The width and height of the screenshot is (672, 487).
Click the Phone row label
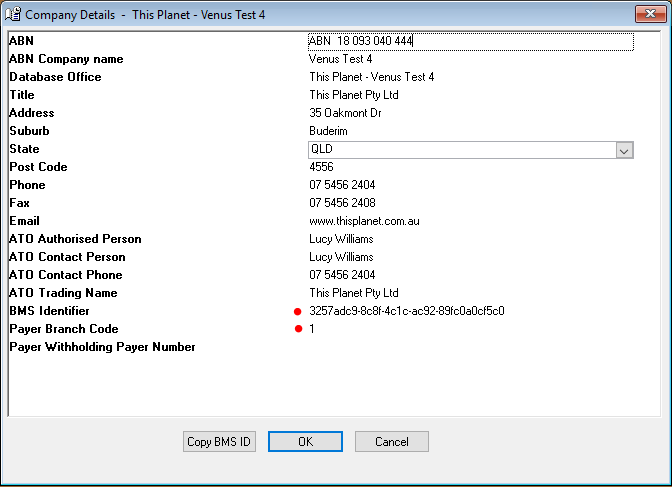[x=27, y=185]
